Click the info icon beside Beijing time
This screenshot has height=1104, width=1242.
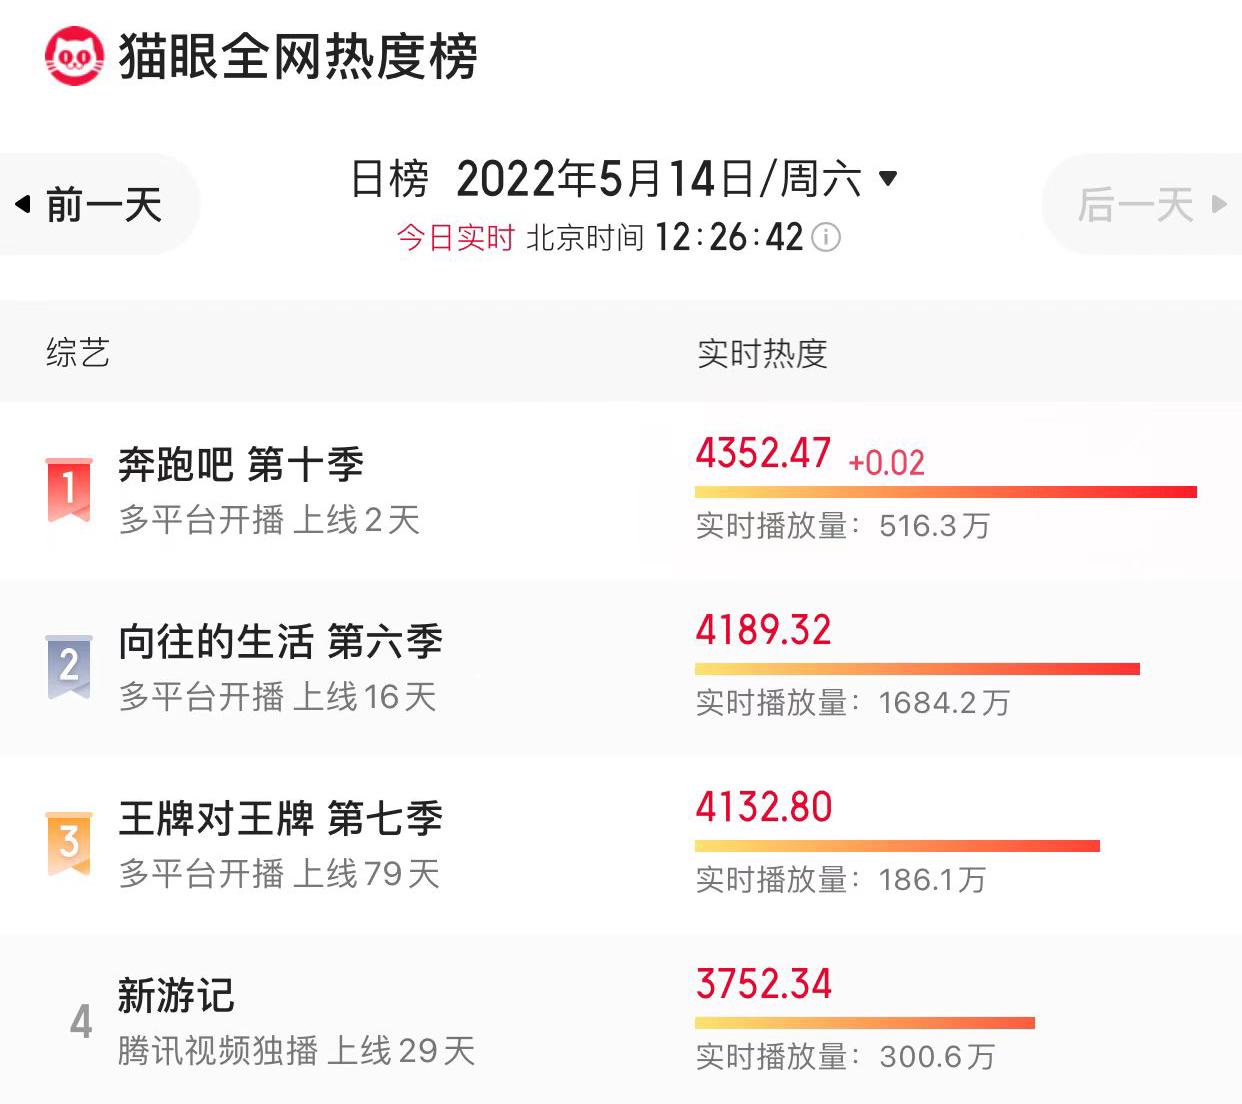pyautogui.click(x=826, y=238)
